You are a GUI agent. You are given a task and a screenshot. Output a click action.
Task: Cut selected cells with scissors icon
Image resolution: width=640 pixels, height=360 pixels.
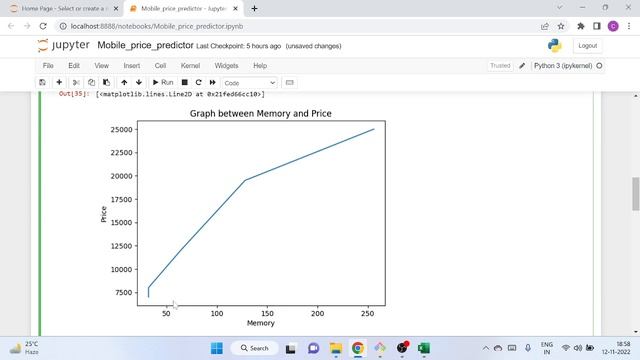(x=76, y=82)
